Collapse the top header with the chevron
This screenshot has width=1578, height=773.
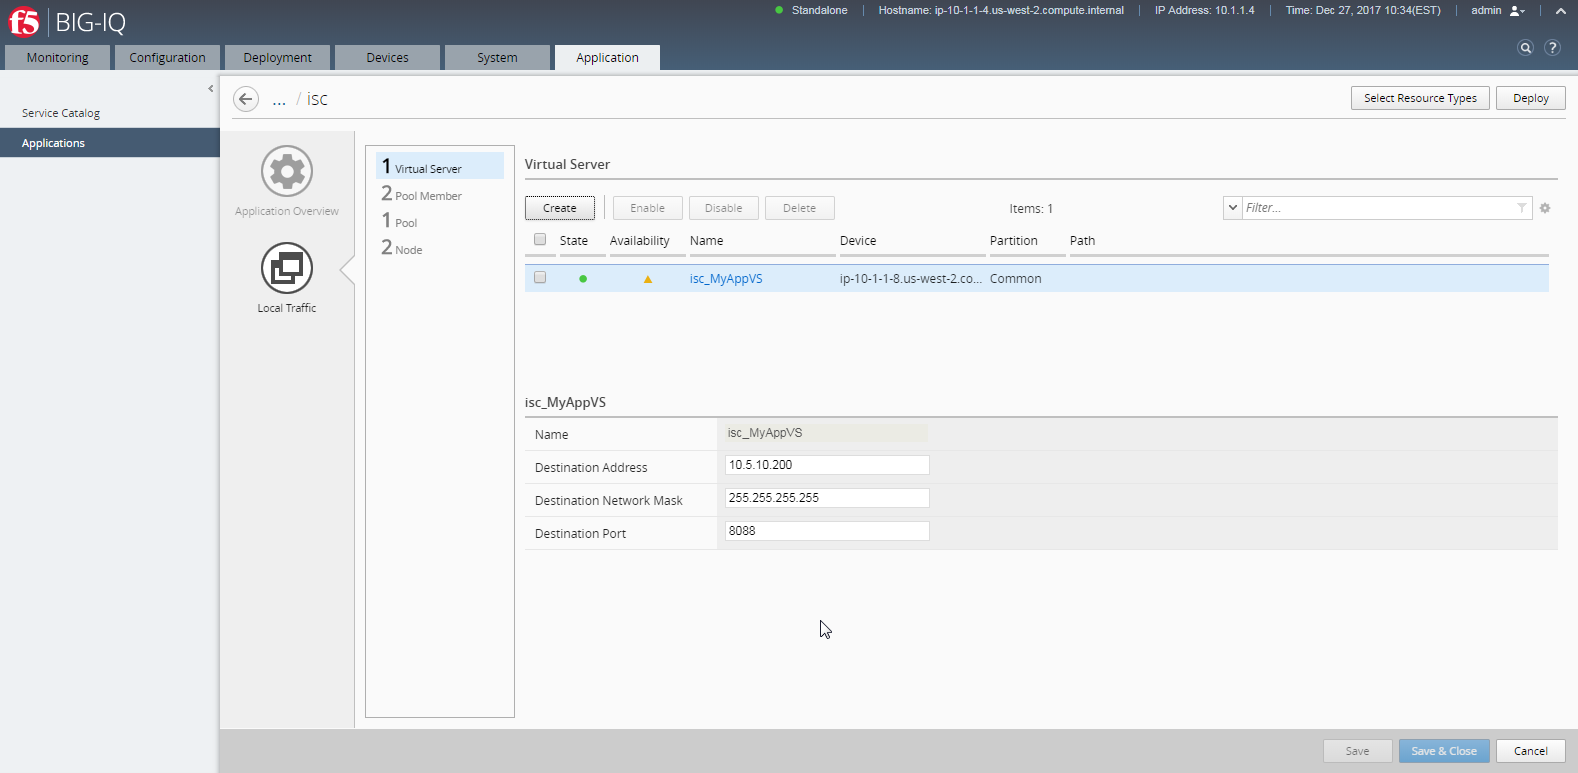coord(1560,11)
